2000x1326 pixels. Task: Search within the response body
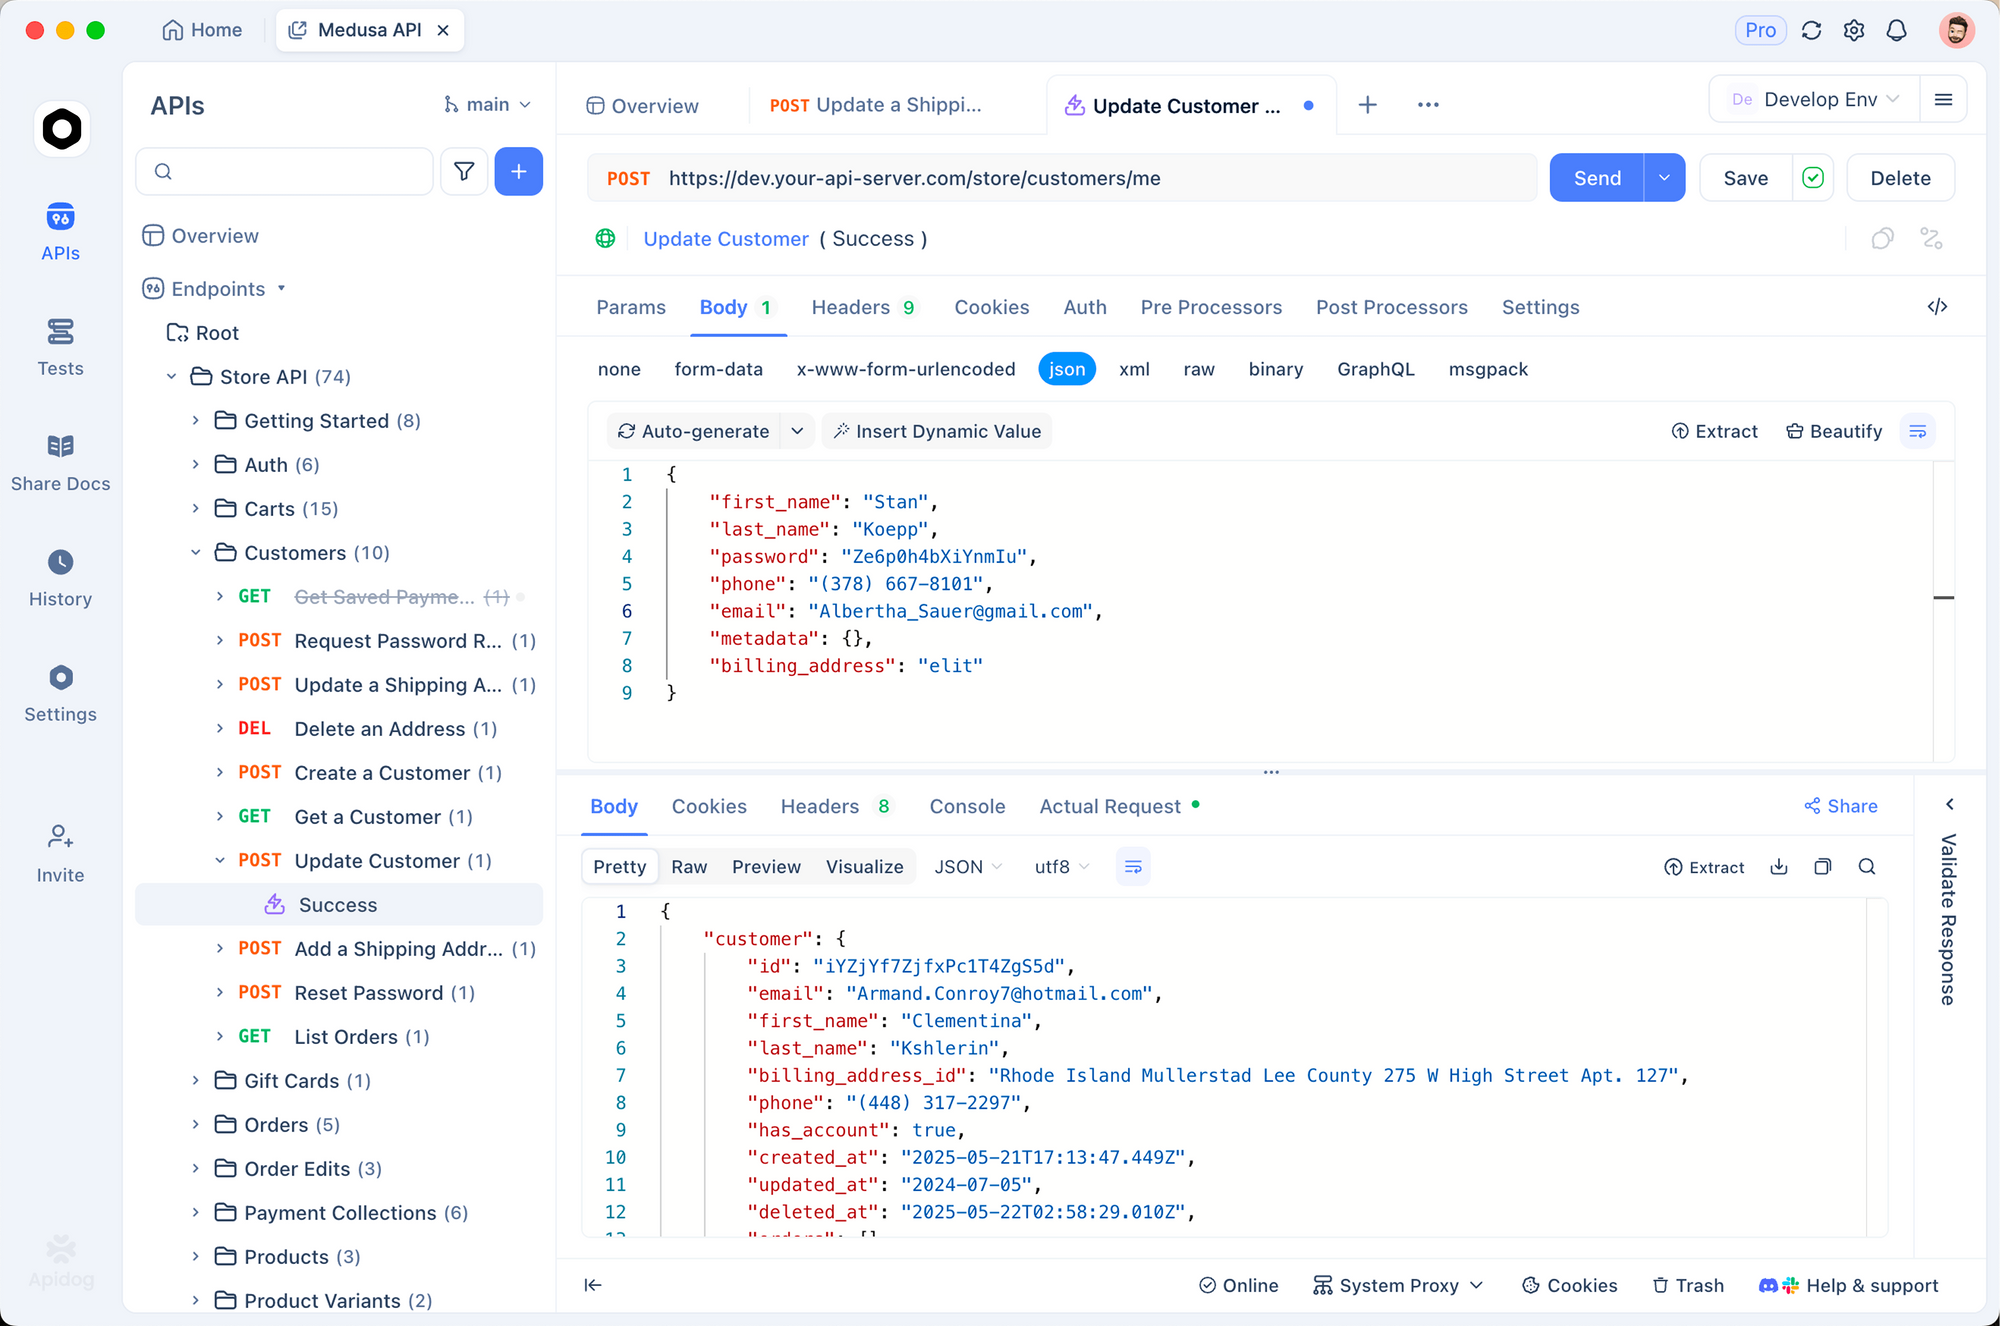pyautogui.click(x=1867, y=867)
